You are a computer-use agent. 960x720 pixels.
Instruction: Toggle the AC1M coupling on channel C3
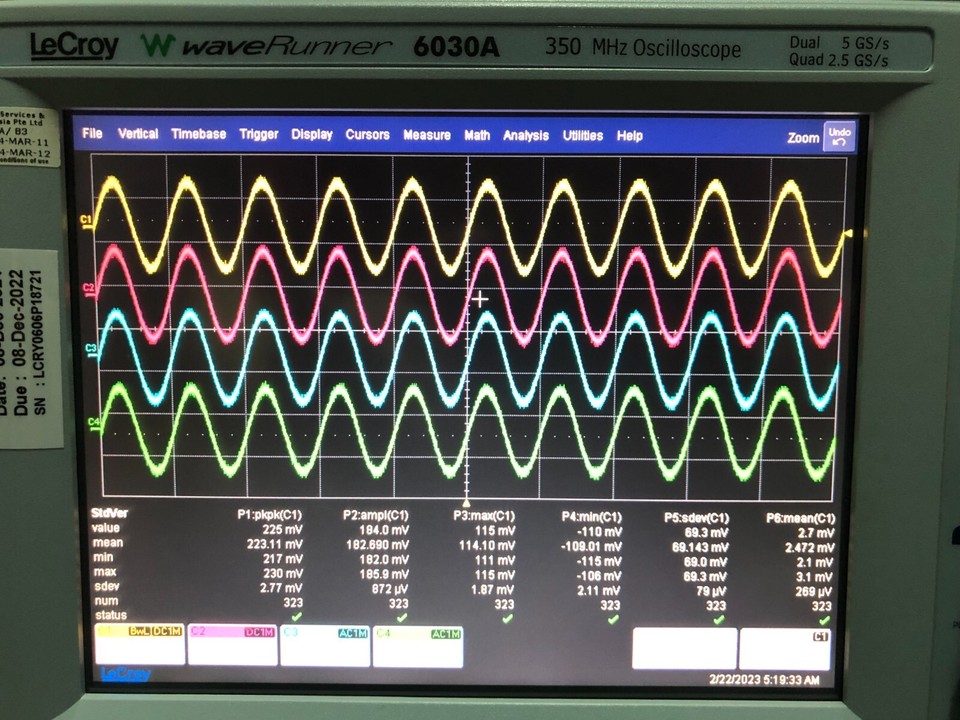(x=352, y=630)
